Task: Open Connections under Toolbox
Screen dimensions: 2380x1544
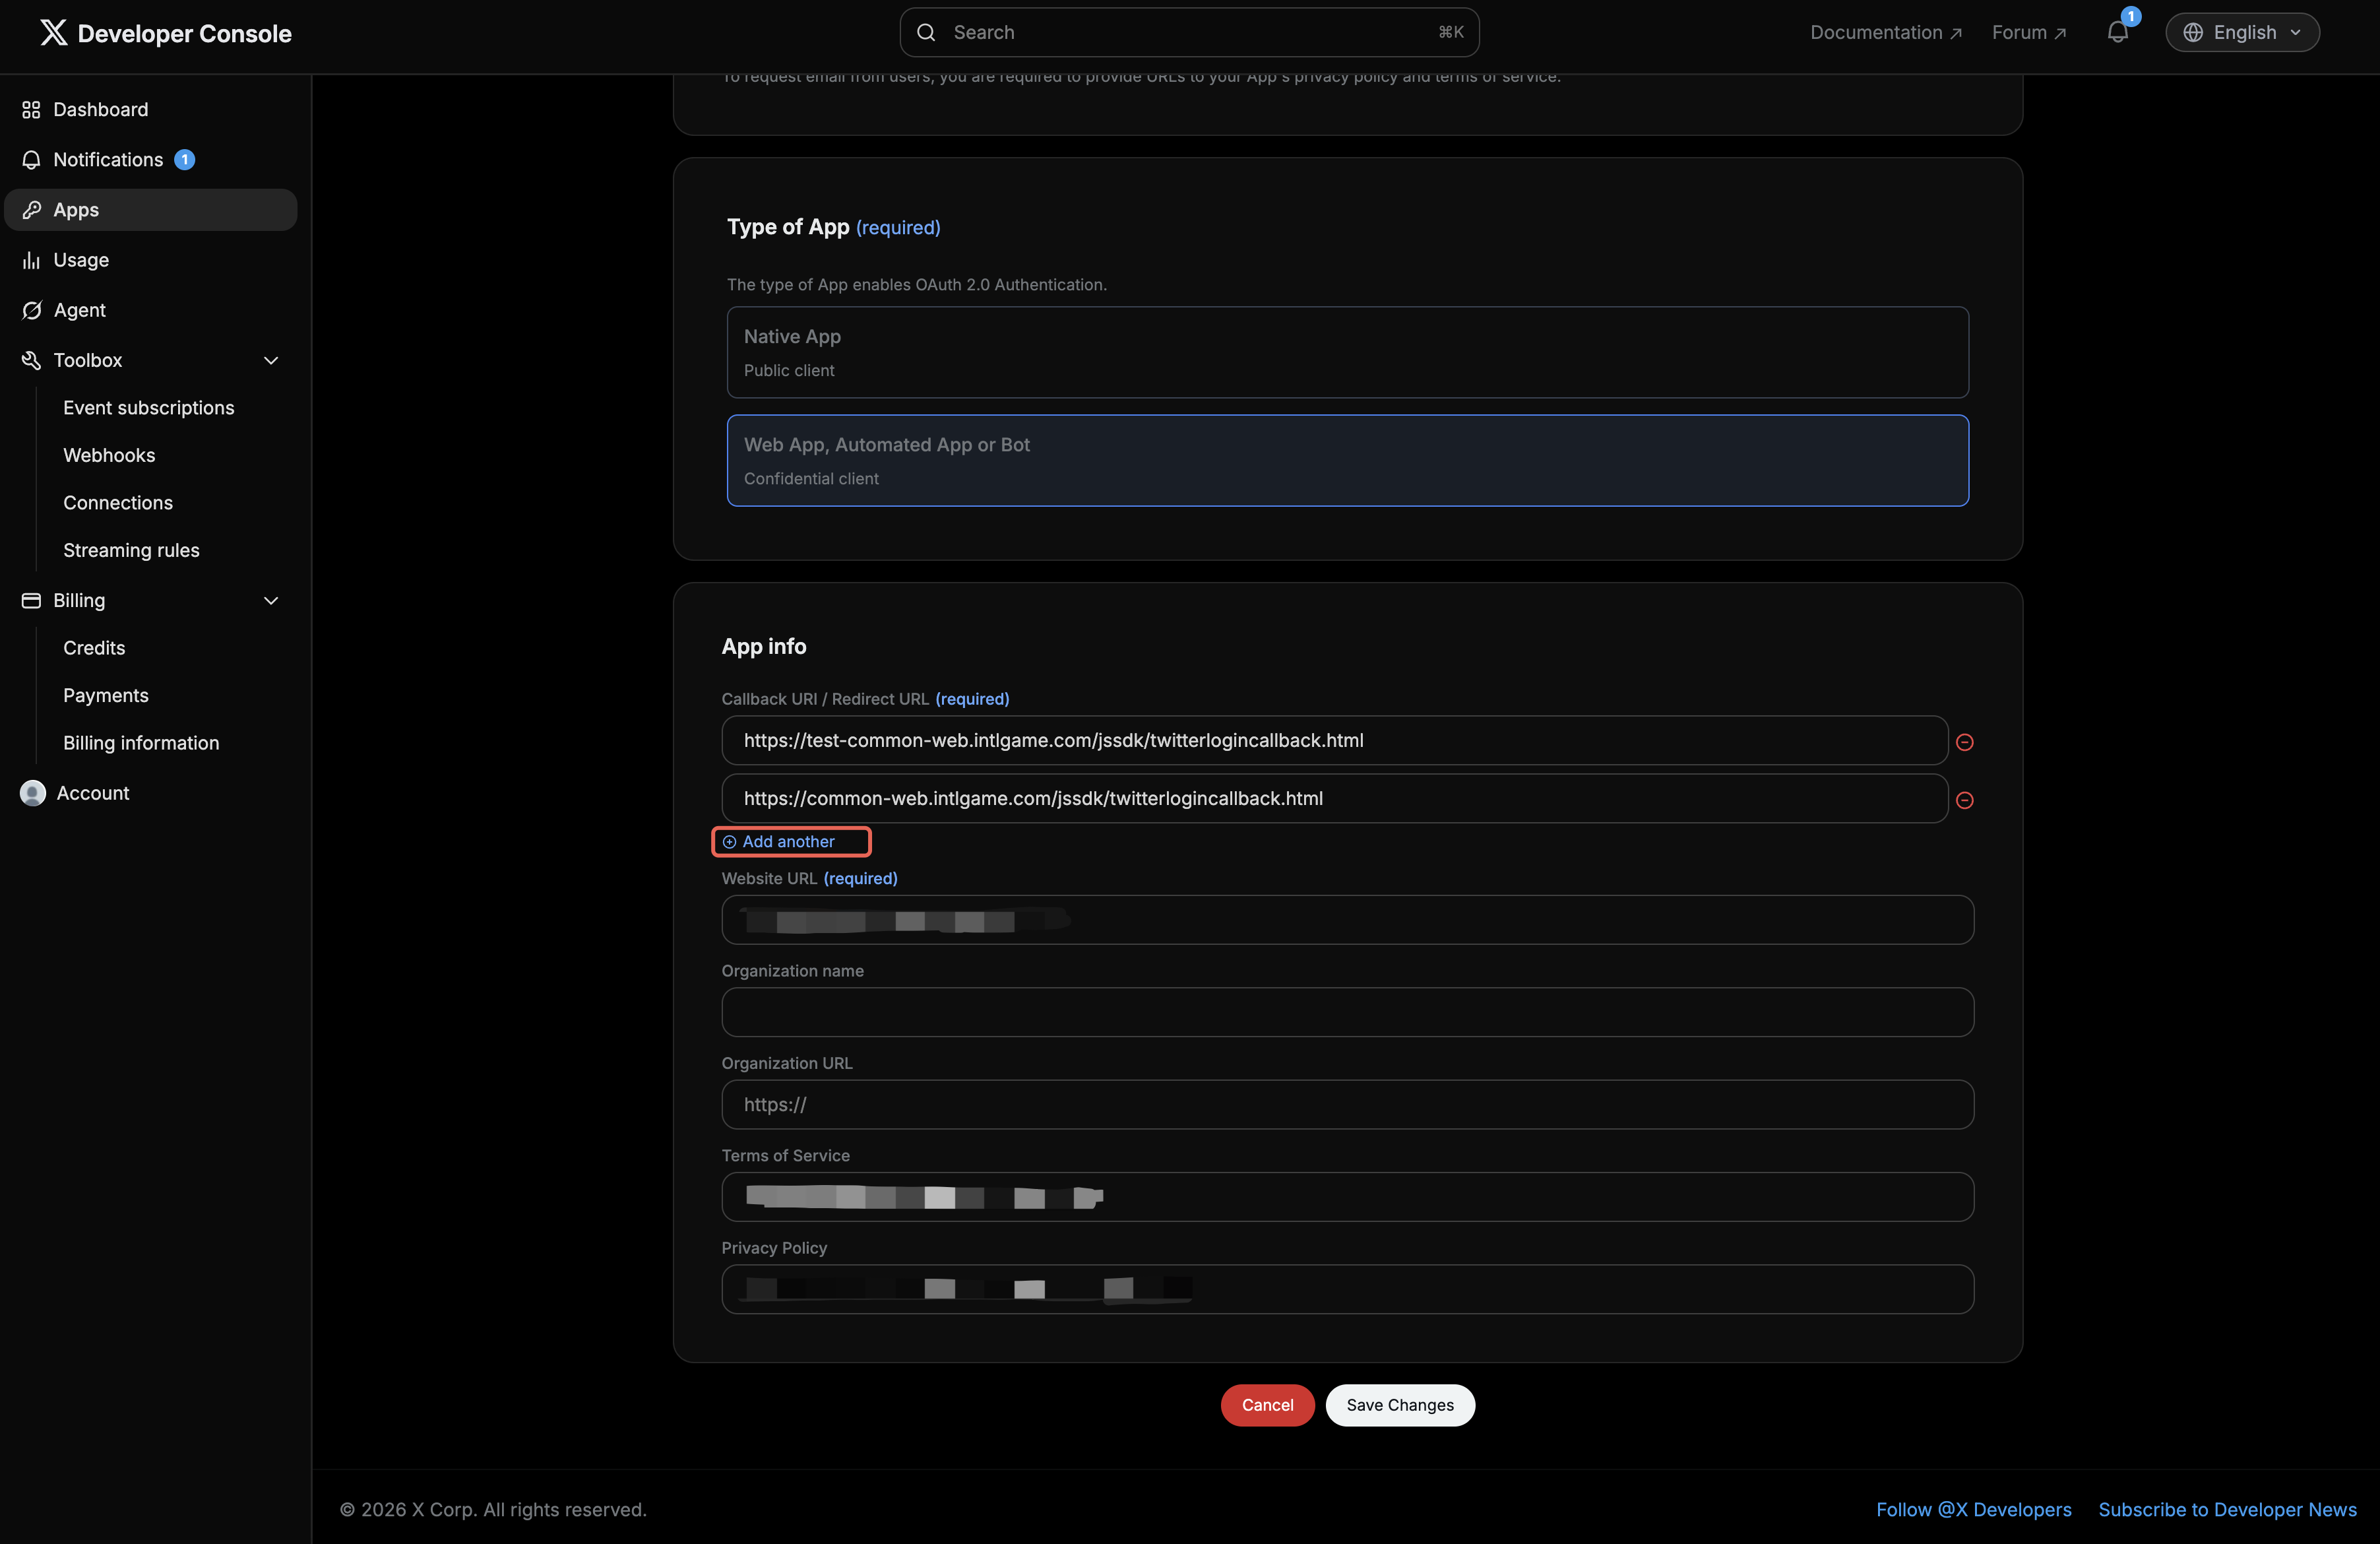Action: [118, 503]
